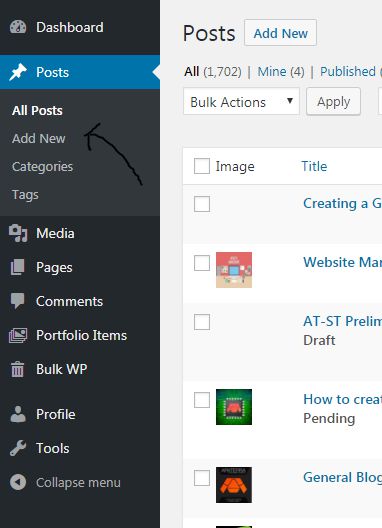Click the Posts pushpin icon
Screen dimensions: 382x528
point(18,72)
